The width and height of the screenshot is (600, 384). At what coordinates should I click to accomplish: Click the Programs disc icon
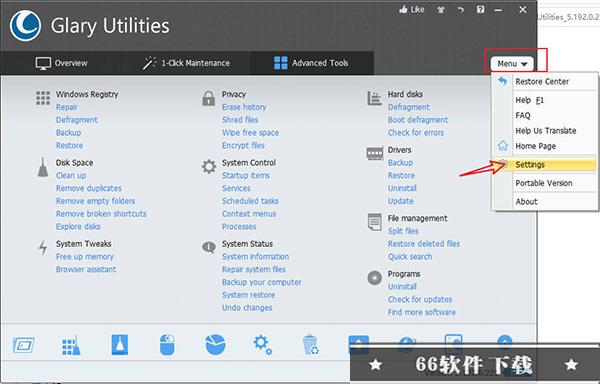click(375, 278)
